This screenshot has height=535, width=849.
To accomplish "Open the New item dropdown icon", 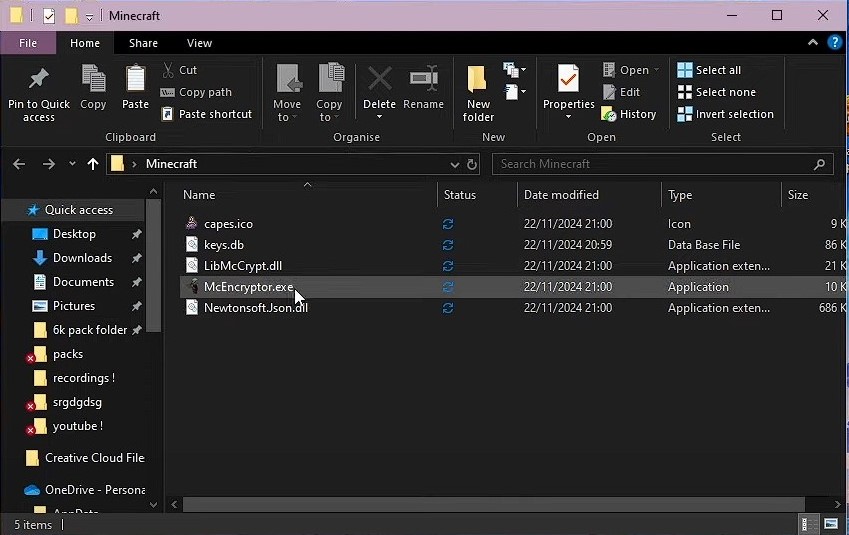I will click(514, 69).
